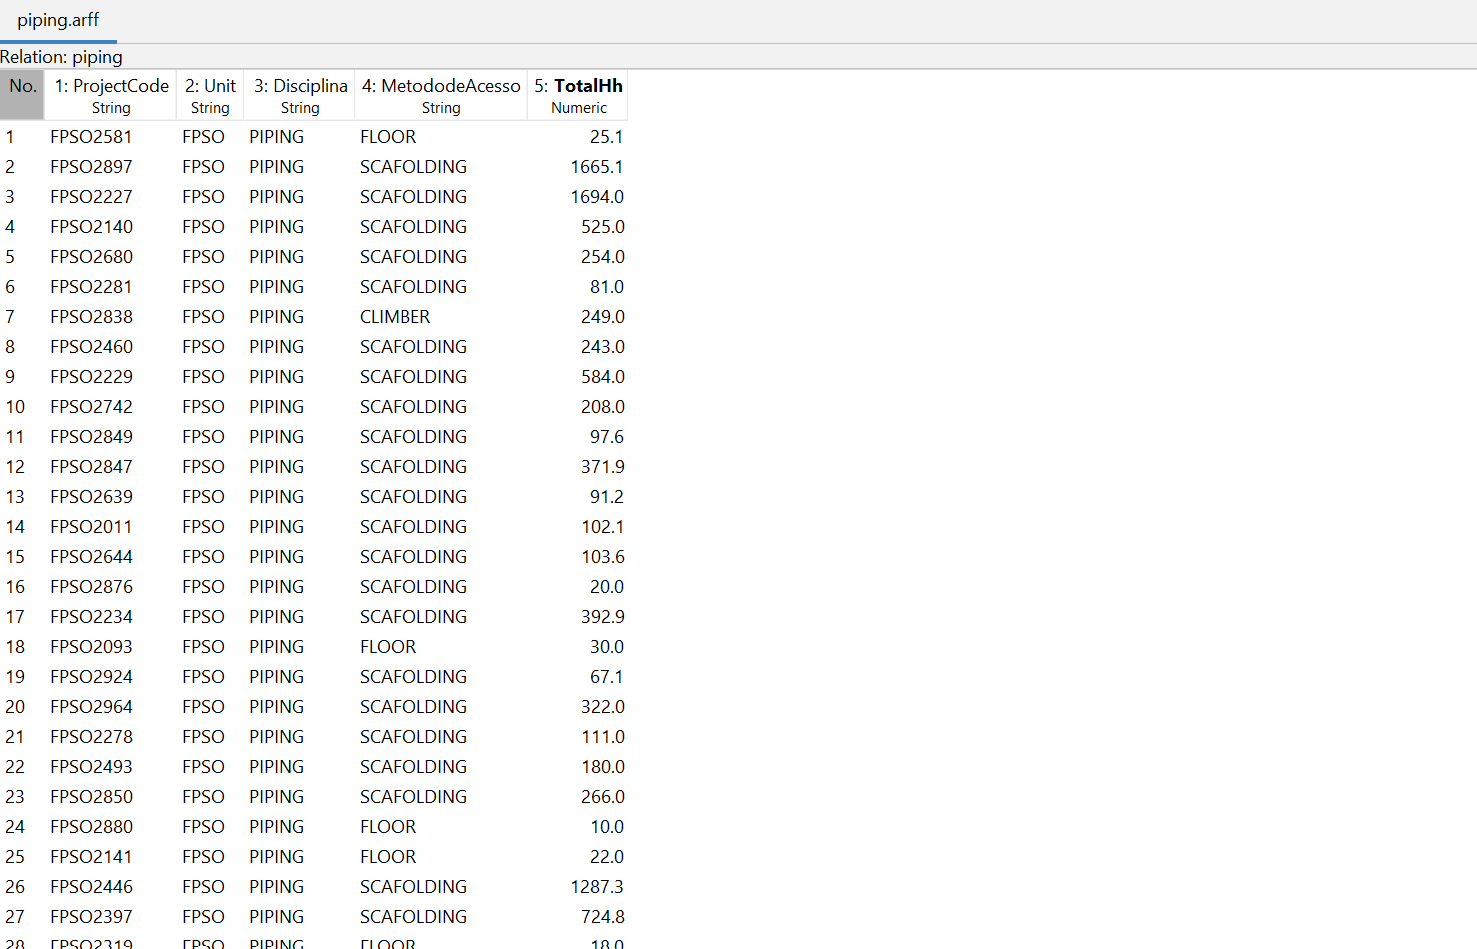The image size is (1477, 949).
Task: Click the TotalHh column header
Action: click(x=578, y=95)
